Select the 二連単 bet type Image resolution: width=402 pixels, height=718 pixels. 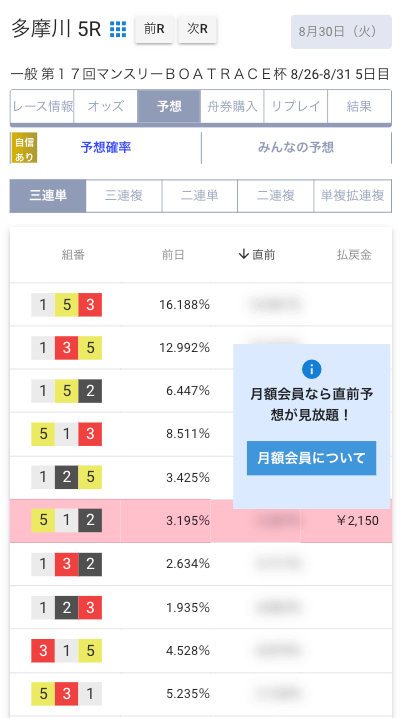point(200,196)
